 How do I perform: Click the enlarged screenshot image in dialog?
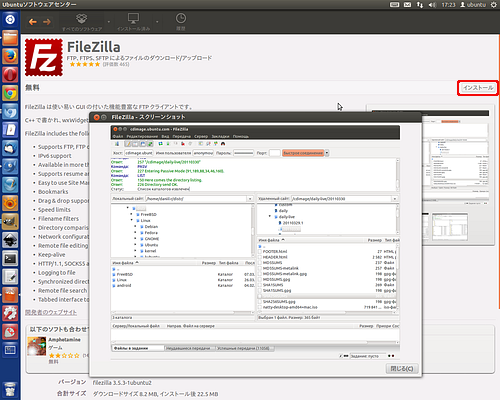pos(255,243)
